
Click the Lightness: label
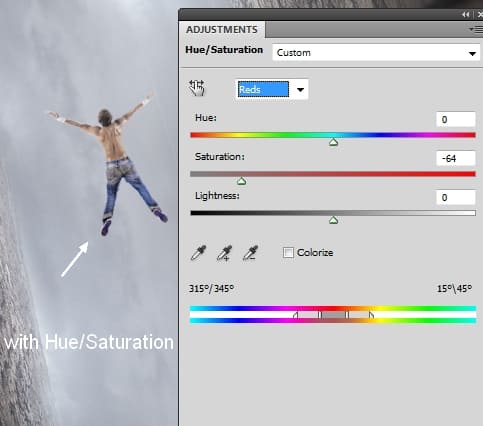(x=217, y=195)
